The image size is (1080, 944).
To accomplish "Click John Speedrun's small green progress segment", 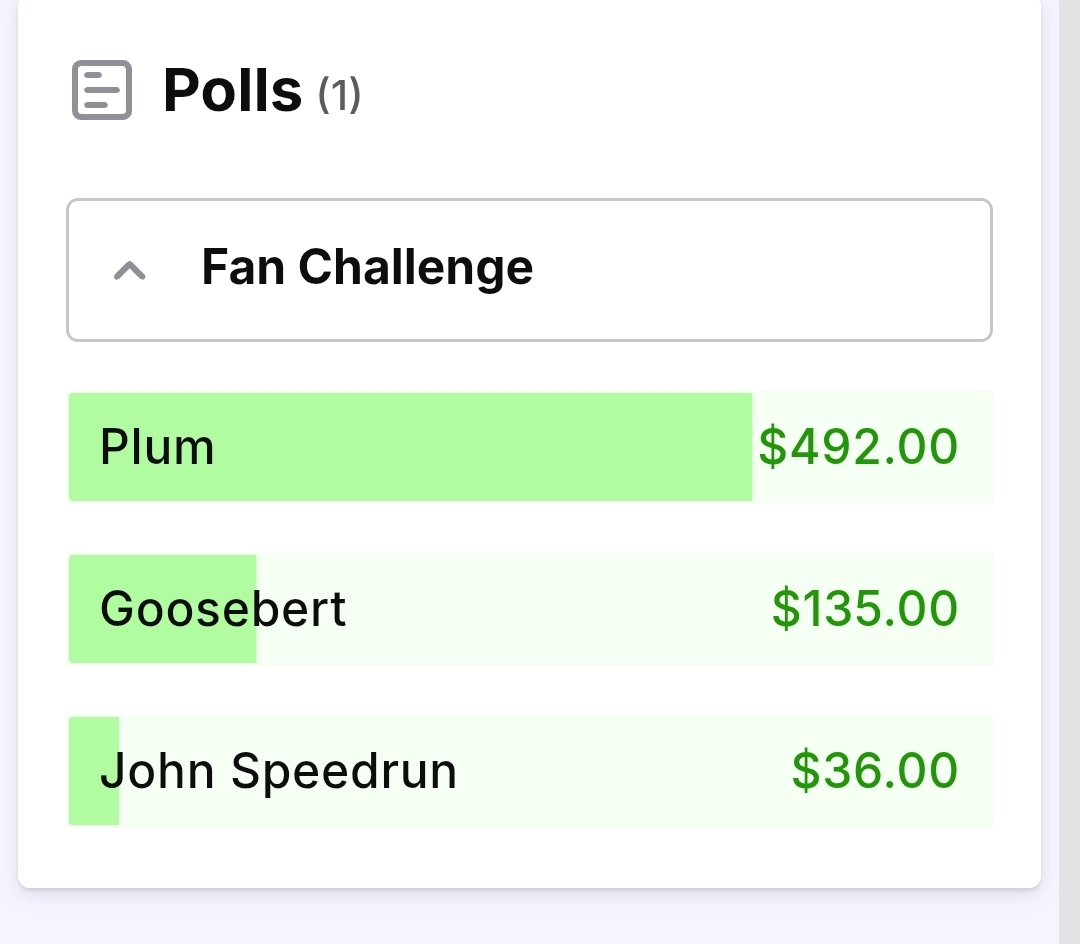I will tap(94, 770).
